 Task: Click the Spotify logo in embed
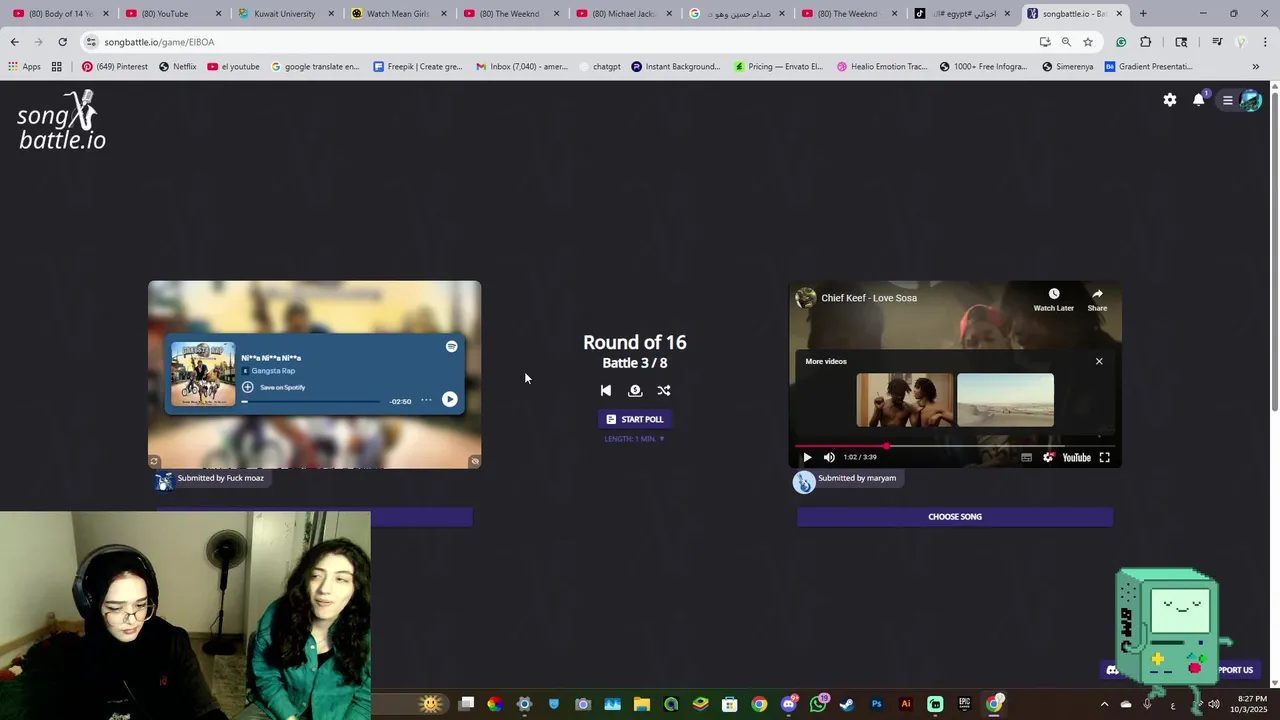452,346
